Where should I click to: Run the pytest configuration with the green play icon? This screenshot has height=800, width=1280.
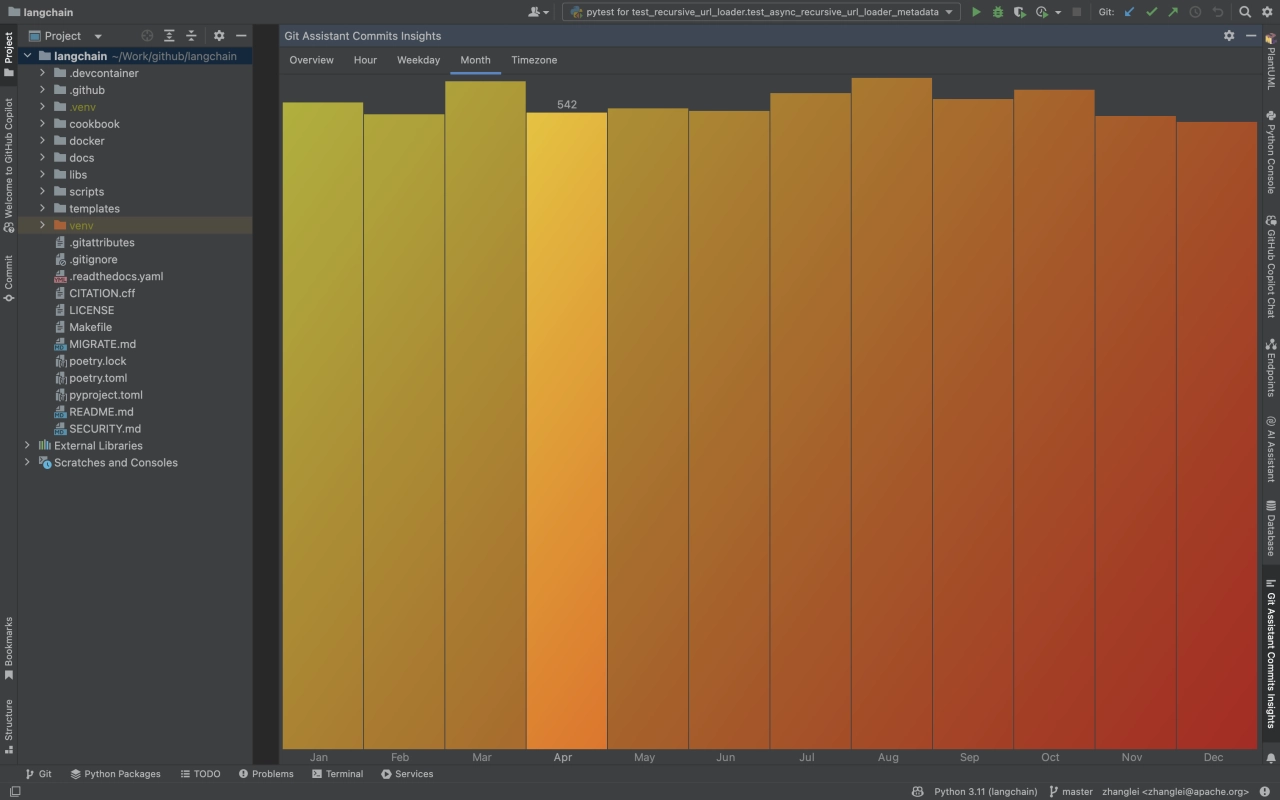pyautogui.click(x=976, y=12)
